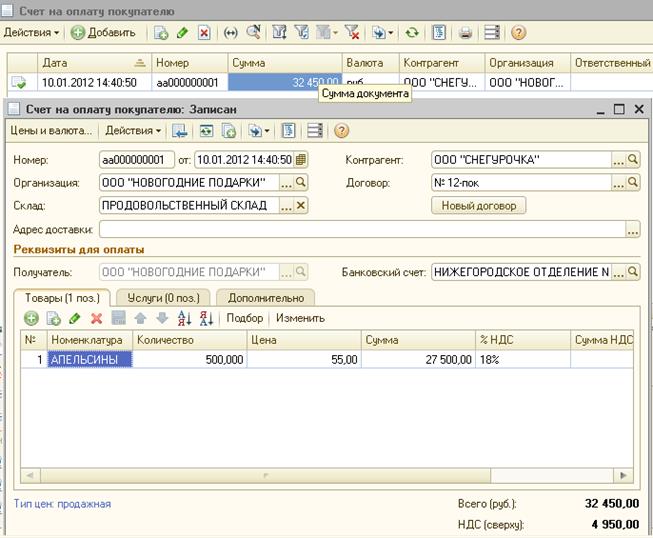The height and width of the screenshot is (538, 653).
Task: Click the Добавить button in top toolbar
Action: 102,32
